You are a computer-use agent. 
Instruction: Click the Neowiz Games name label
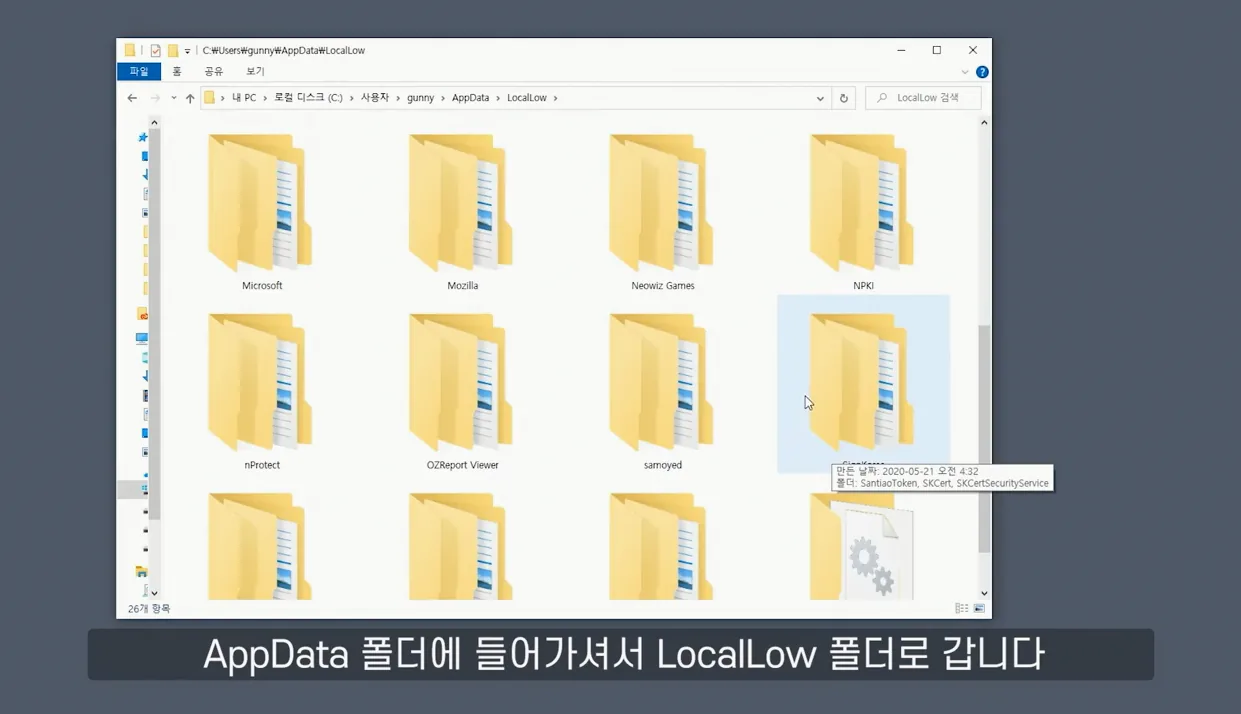663,286
